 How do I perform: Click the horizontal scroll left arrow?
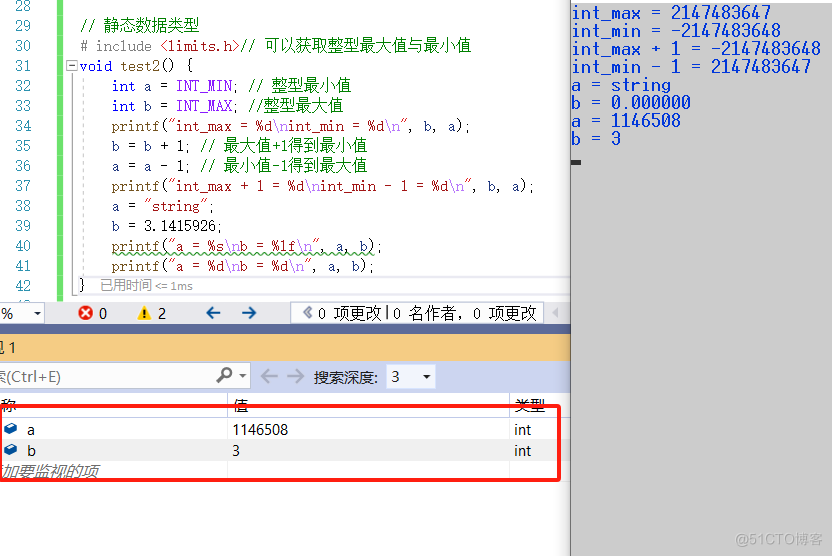tap(555, 313)
